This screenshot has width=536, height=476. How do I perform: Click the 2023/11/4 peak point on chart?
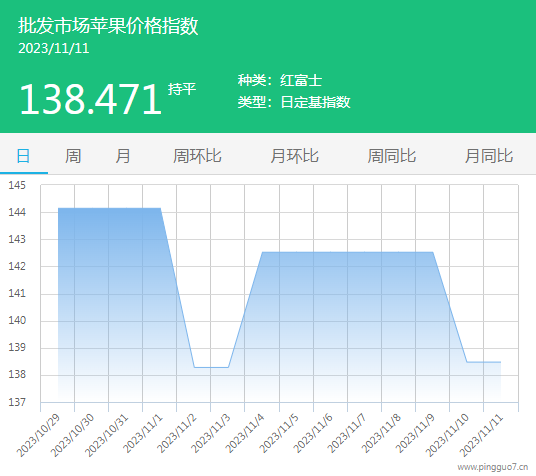click(x=262, y=252)
